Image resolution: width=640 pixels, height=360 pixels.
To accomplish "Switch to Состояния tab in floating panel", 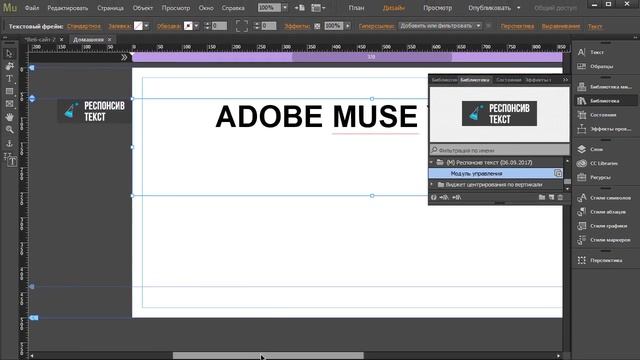I will [509, 80].
